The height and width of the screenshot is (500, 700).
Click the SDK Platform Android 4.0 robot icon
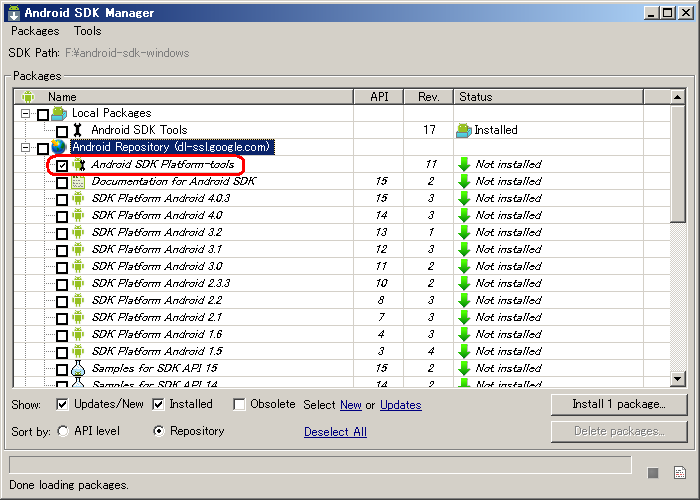(x=78, y=215)
